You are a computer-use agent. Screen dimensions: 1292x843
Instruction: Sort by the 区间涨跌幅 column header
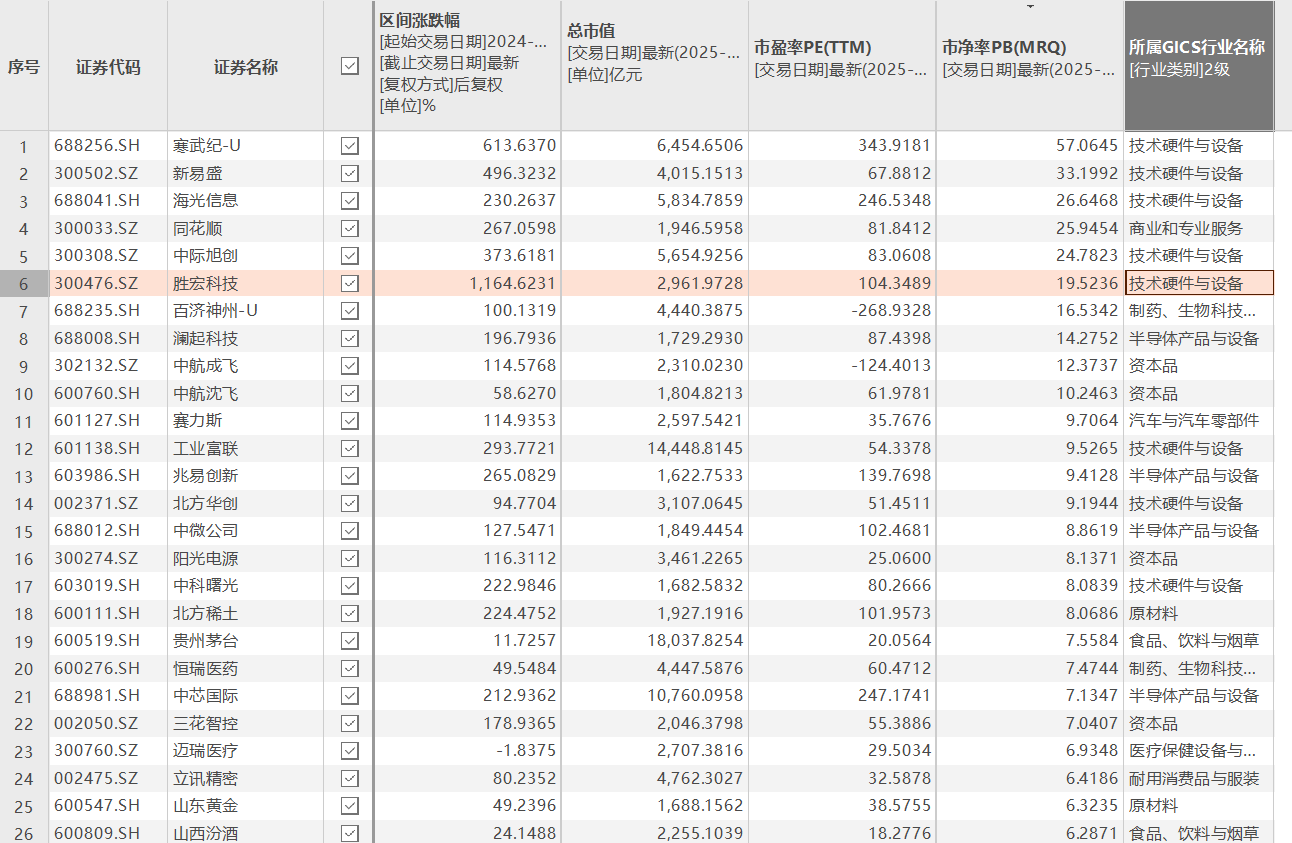coord(467,67)
